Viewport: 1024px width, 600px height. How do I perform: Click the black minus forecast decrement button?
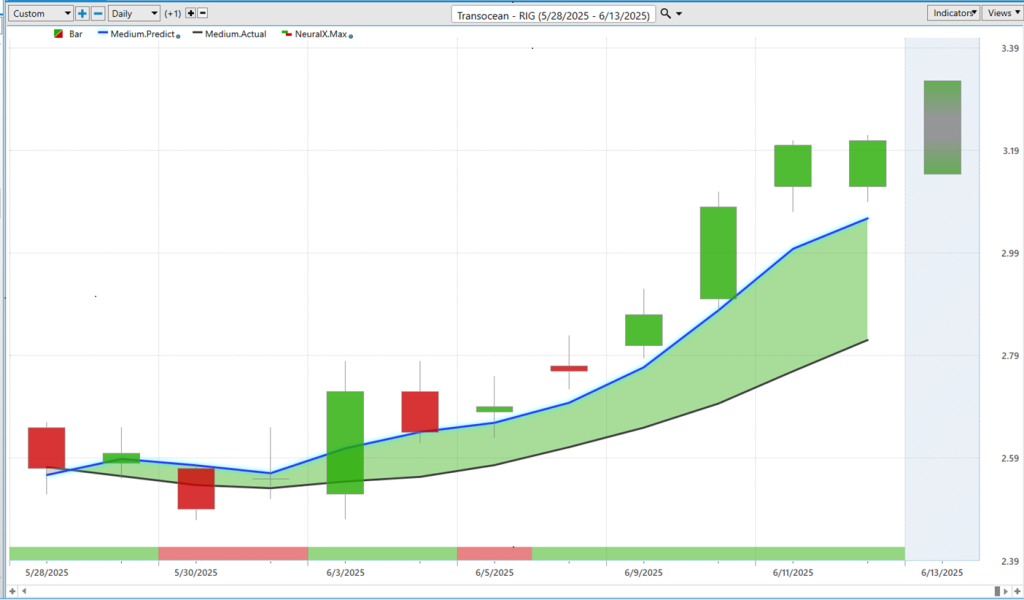tap(203, 14)
